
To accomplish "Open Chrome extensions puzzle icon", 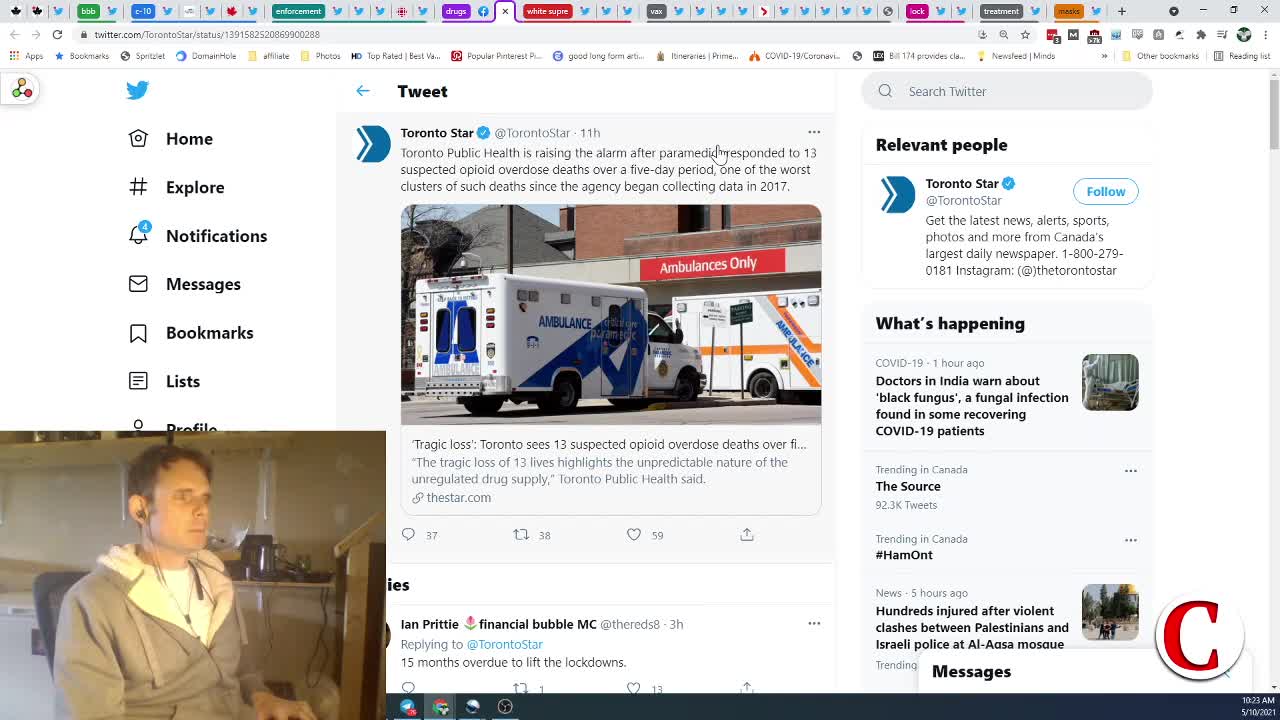I will (1201, 34).
